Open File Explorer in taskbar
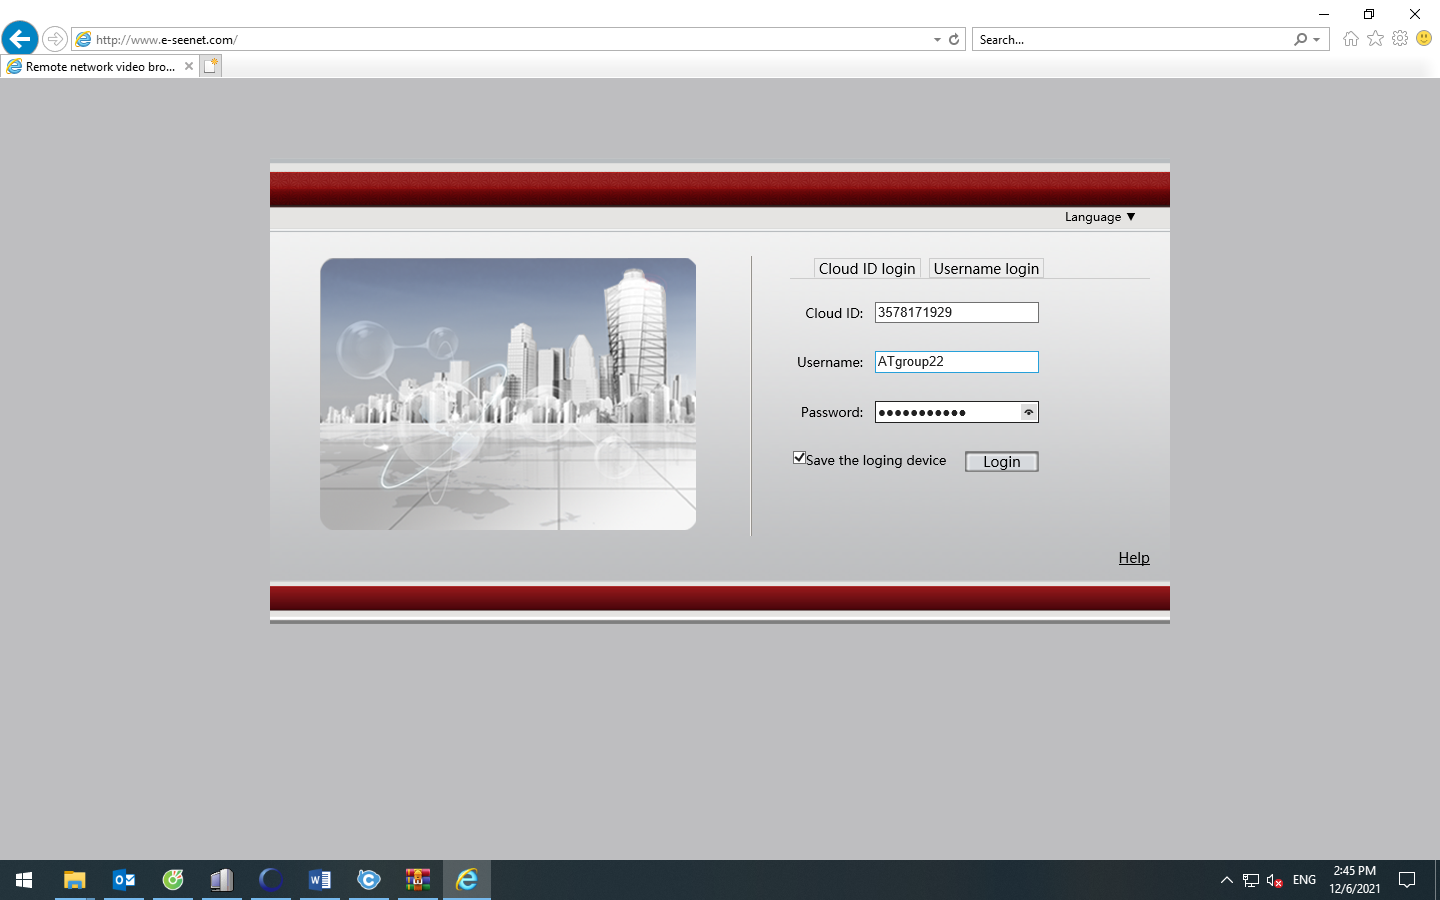1440x900 pixels. coord(75,880)
